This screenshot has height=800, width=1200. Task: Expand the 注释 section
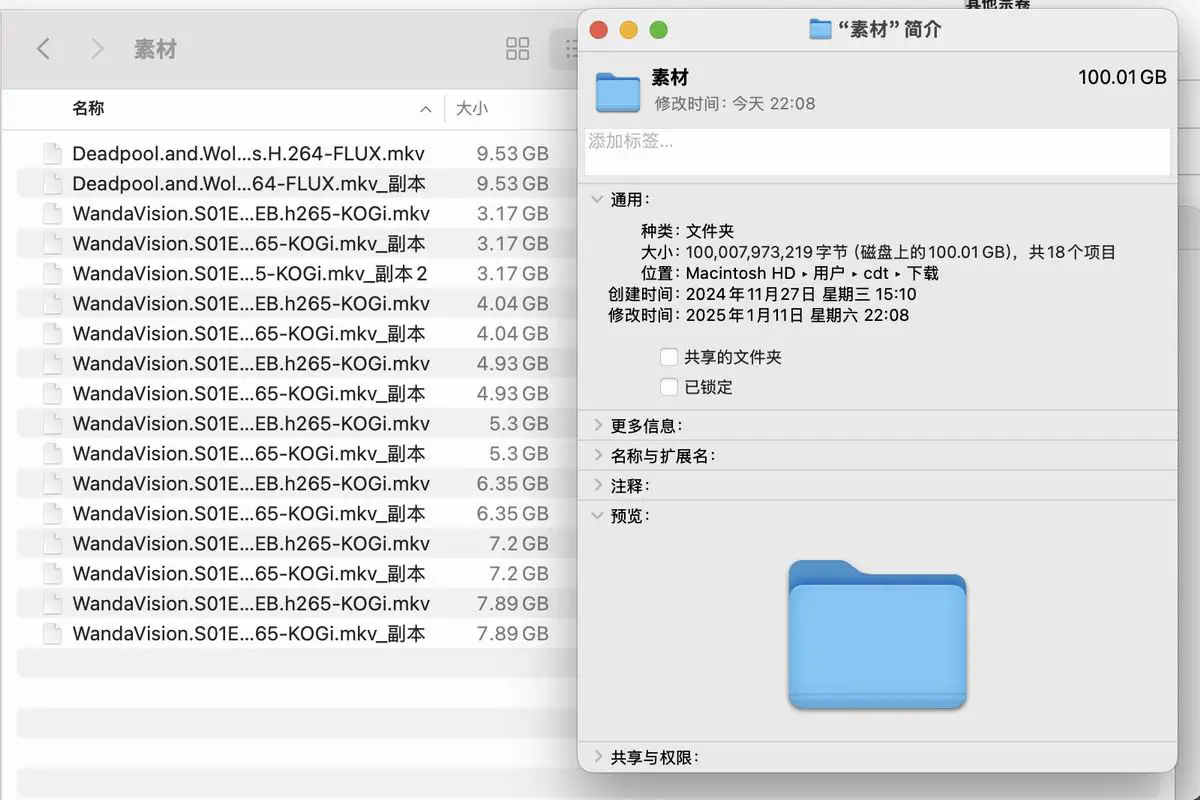pyautogui.click(x=597, y=486)
